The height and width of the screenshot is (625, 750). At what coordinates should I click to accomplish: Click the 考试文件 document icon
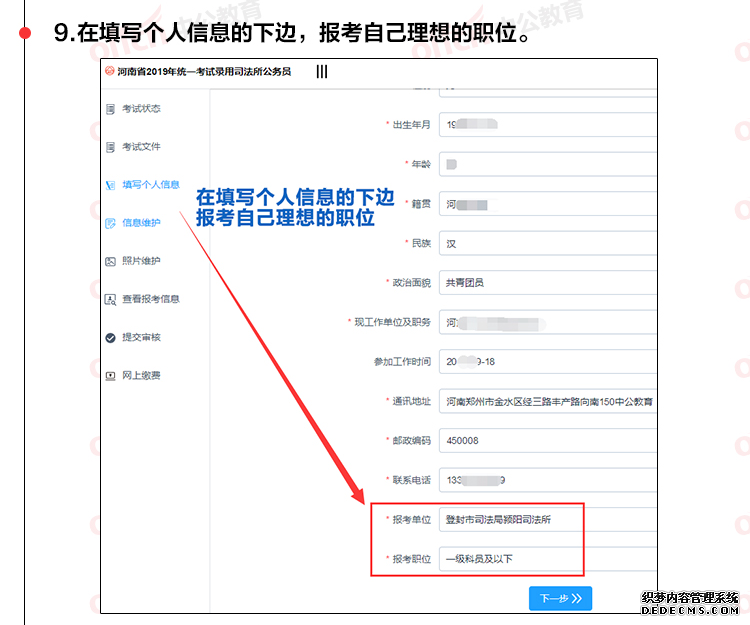click(110, 147)
